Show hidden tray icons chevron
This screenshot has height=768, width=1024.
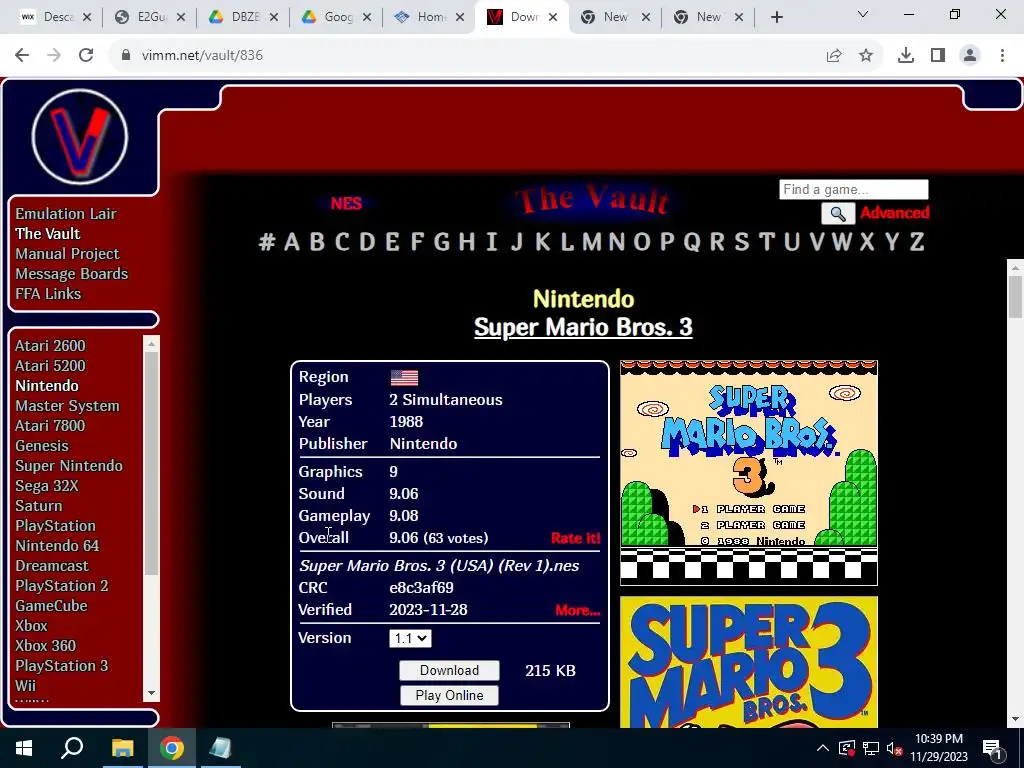click(823, 748)
